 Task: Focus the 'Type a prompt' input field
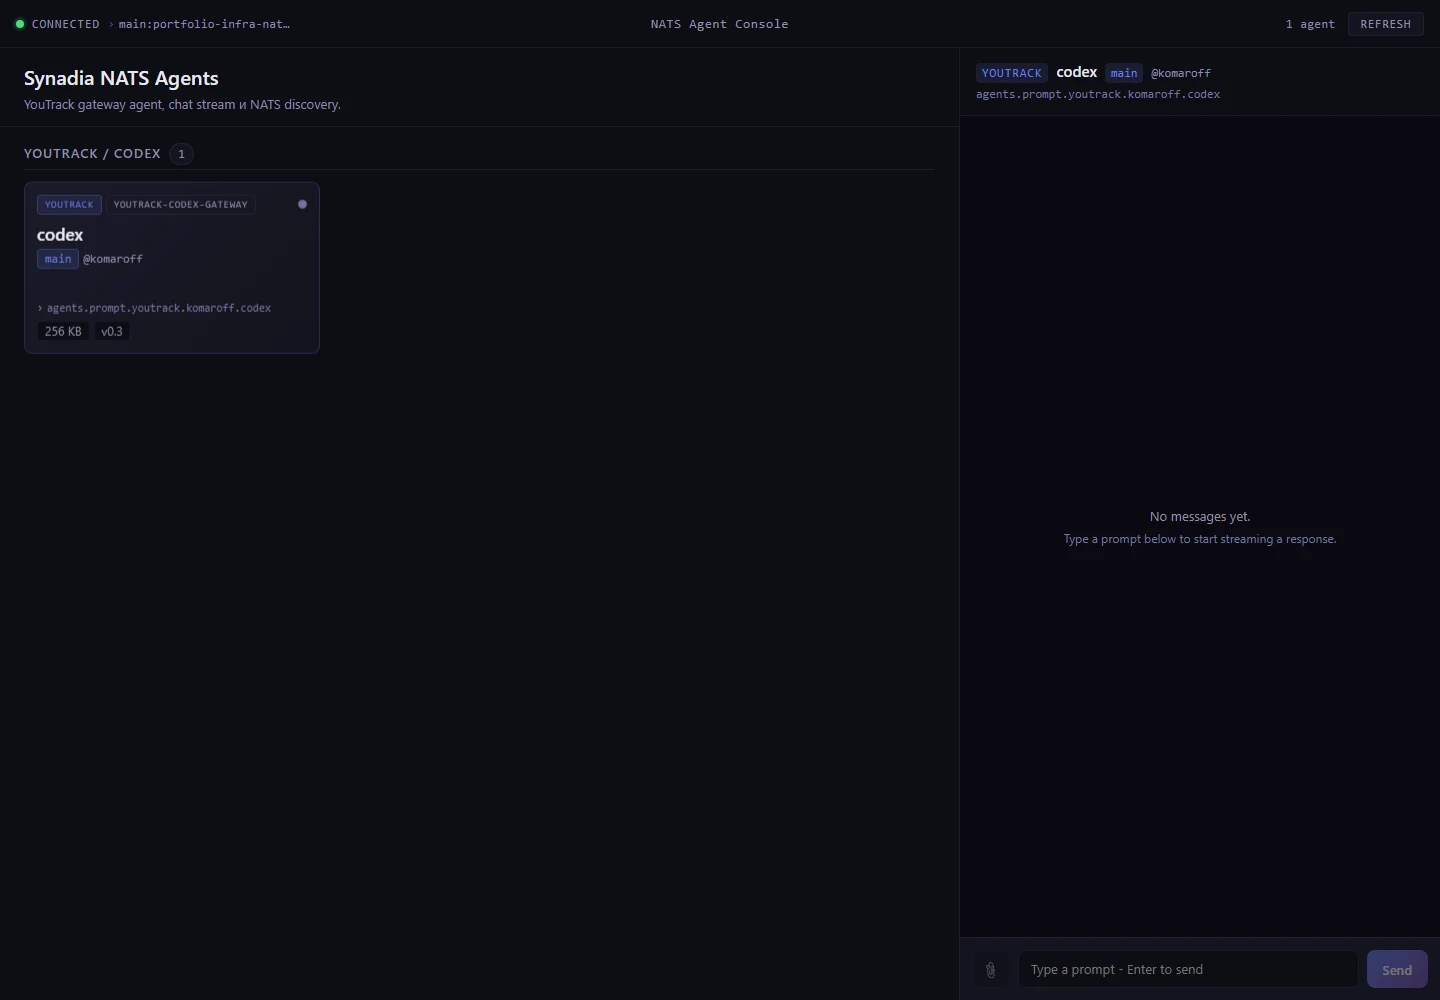(x=1188, y=970)
